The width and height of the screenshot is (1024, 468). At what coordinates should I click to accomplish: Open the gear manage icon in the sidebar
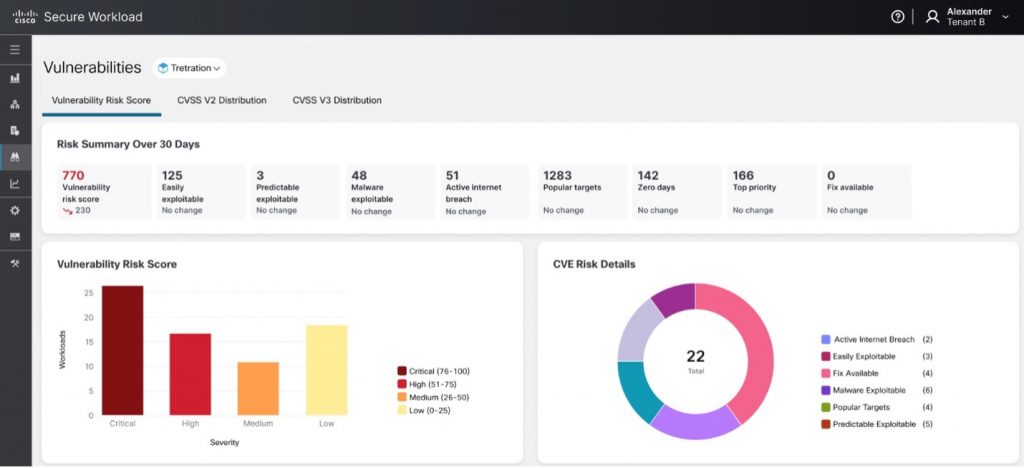(15, 210)
